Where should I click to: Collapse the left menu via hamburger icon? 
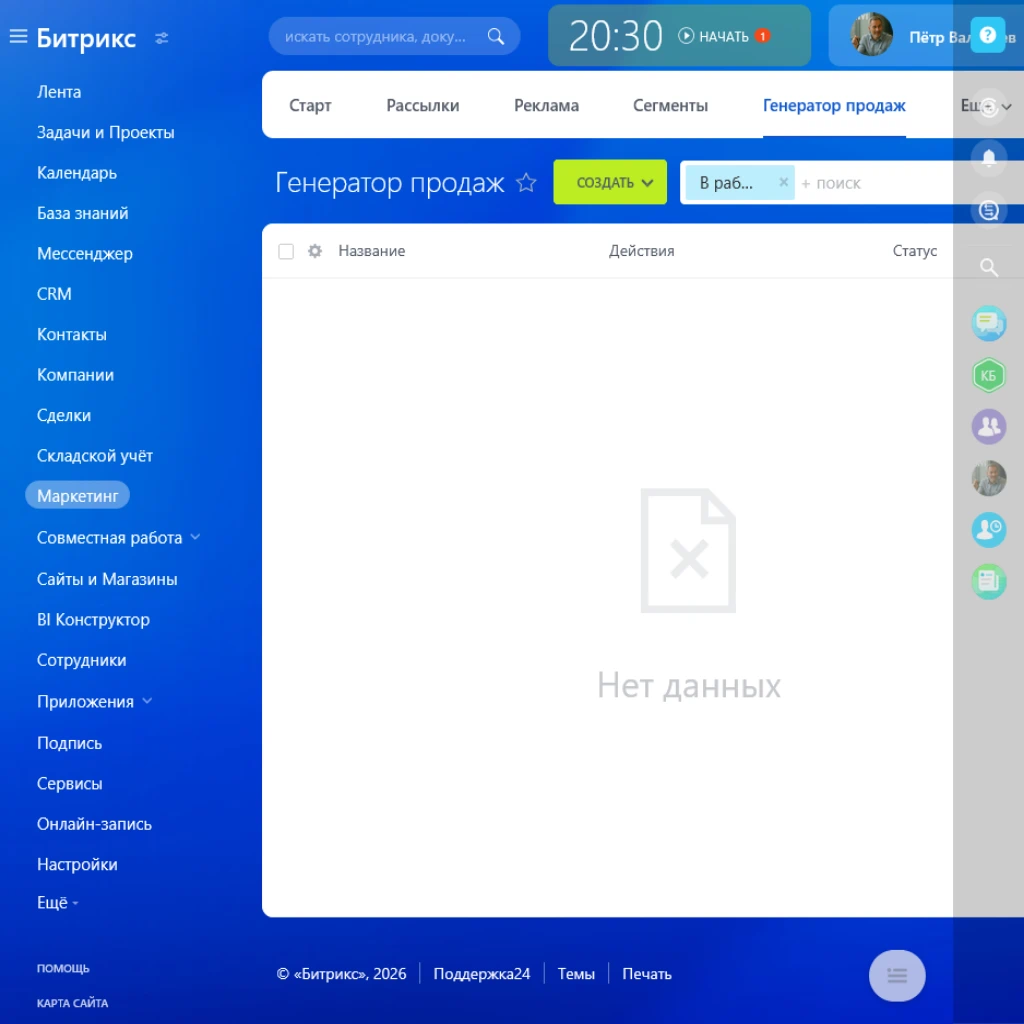coord(18,37)
